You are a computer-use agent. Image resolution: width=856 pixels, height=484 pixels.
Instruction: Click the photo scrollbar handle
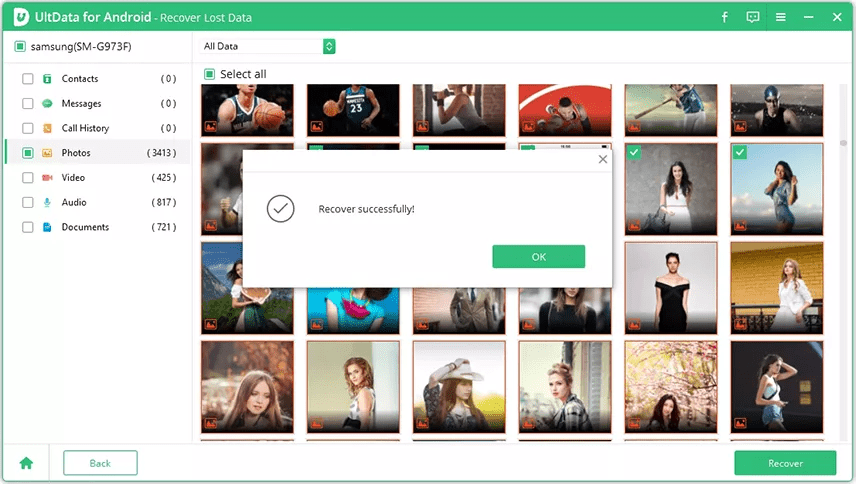pyautogui.click(x=843, y=143)
